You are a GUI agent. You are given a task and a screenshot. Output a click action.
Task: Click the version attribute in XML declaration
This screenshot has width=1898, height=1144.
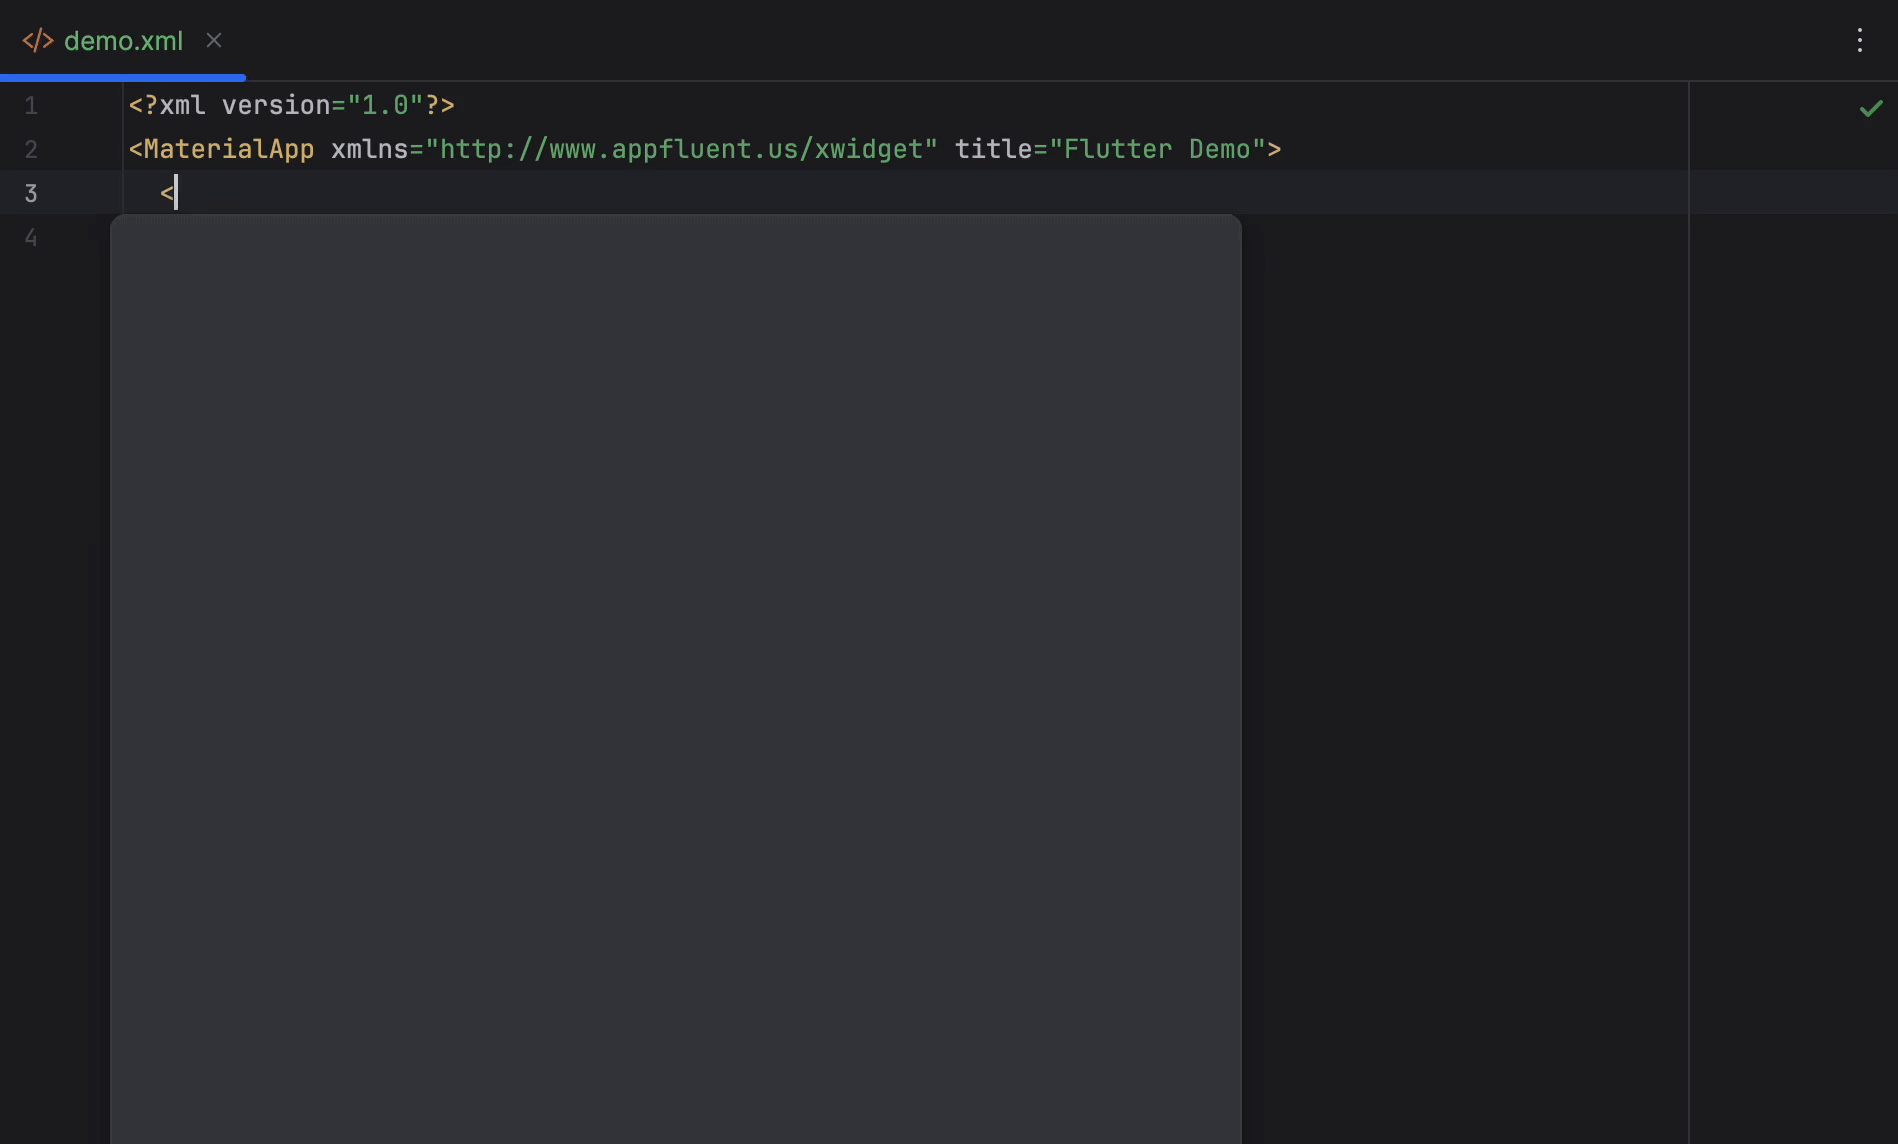[x=276, y=106]
